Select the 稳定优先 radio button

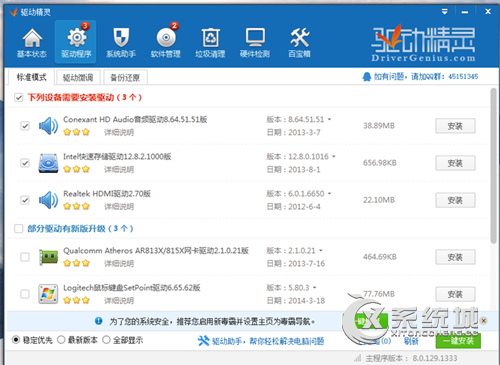click(16, 340)
